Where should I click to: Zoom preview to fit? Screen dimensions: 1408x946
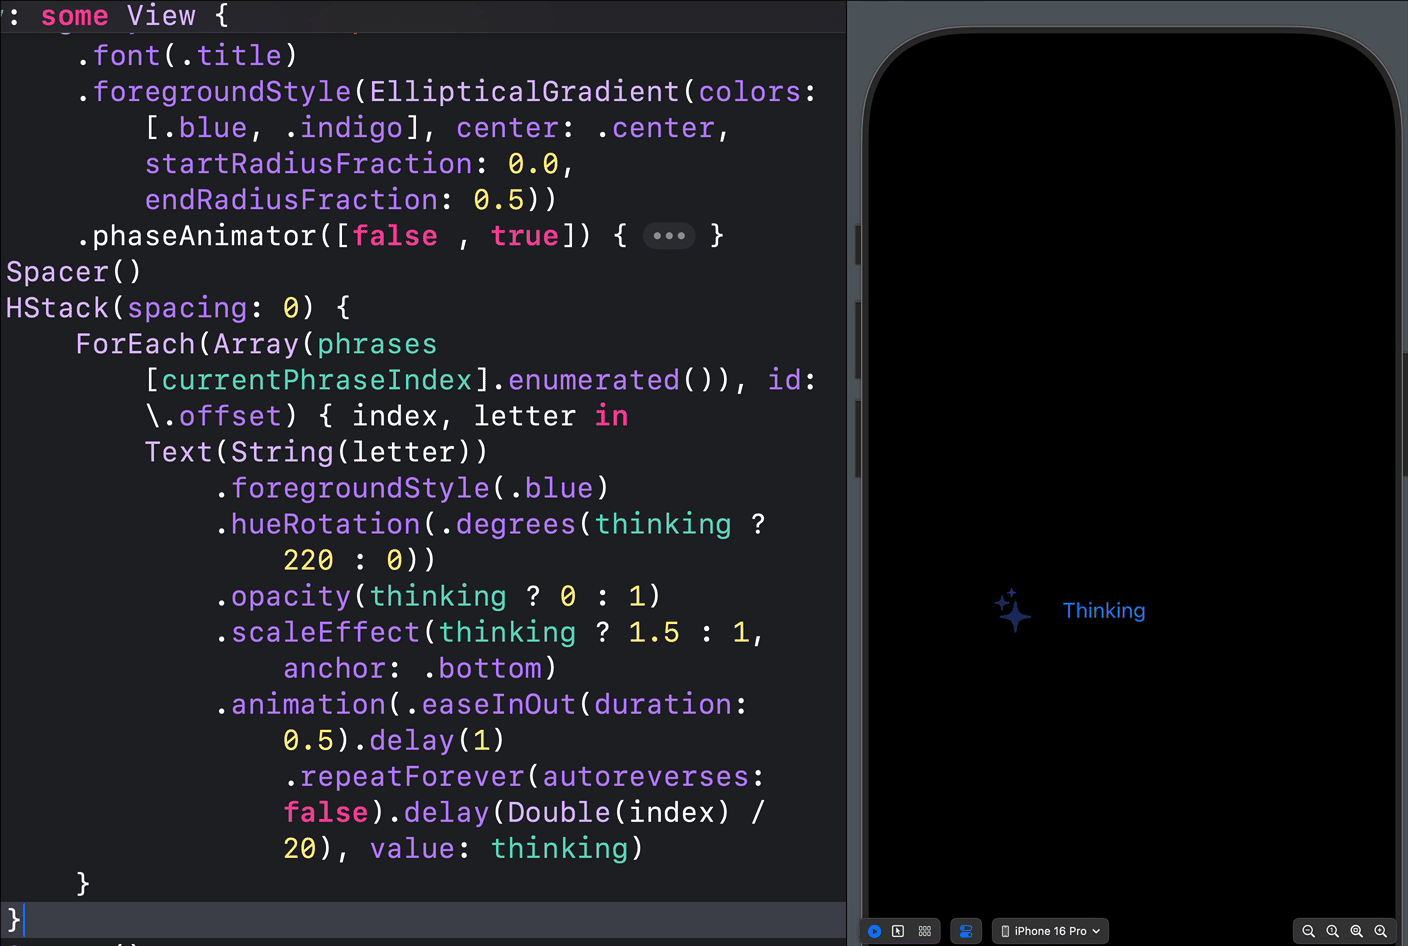(x=1357, y=931)
